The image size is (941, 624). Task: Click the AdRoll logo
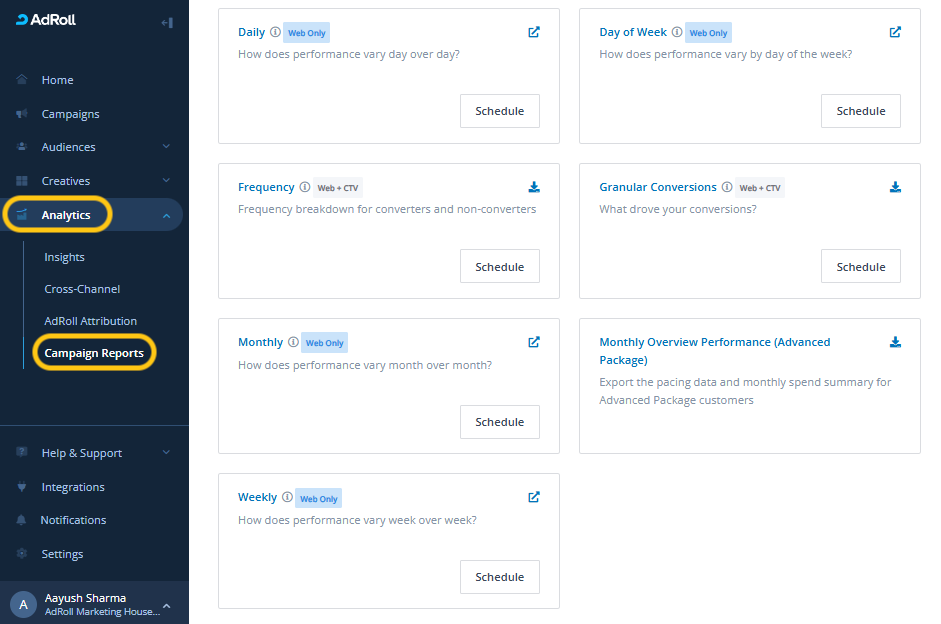point(46,20)
